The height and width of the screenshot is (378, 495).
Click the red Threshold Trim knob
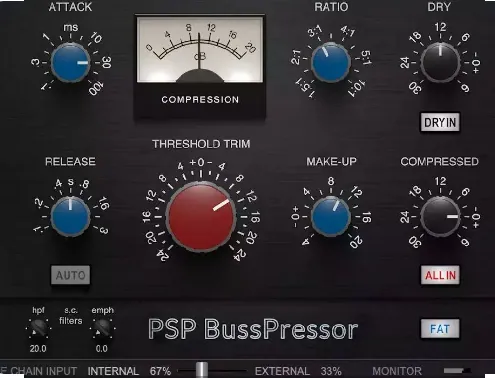coord(201,216)
